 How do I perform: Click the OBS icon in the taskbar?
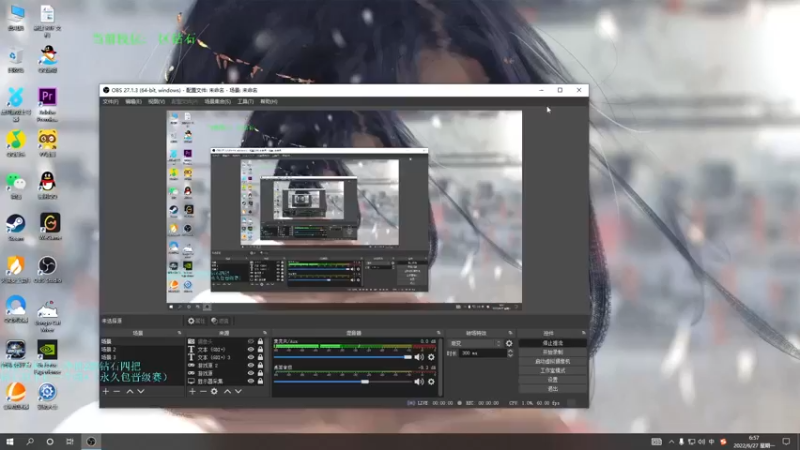(91, 441)
